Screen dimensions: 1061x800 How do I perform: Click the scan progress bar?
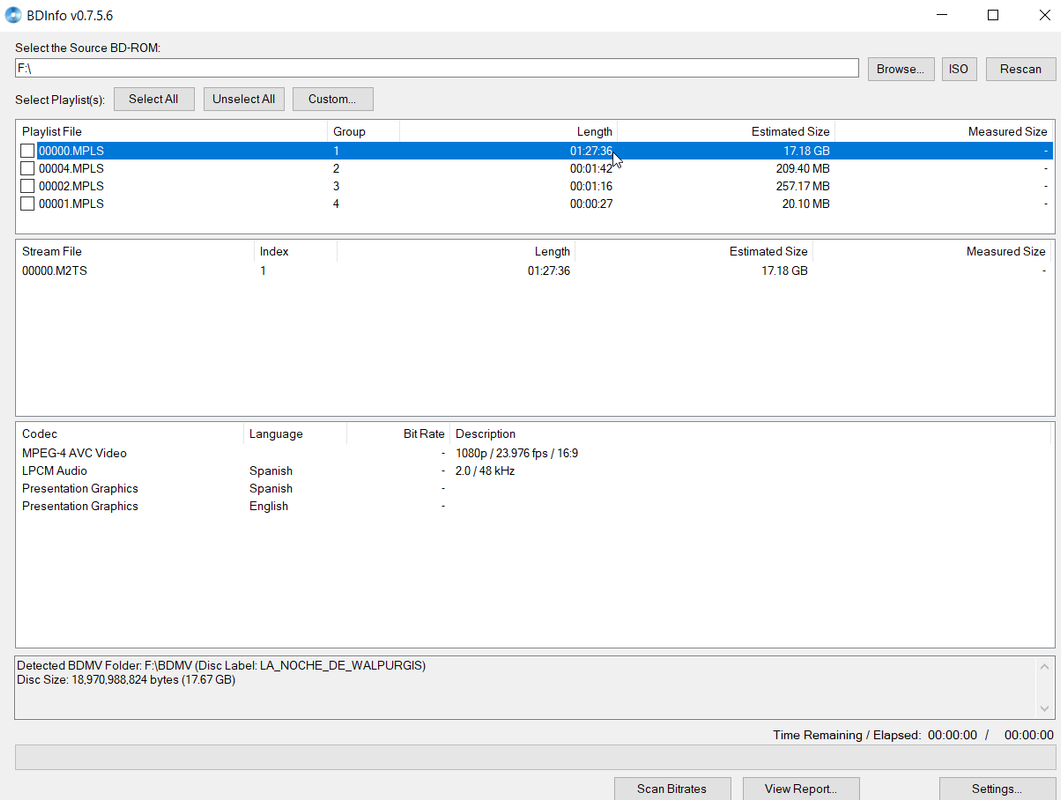[x=535, y=757]
